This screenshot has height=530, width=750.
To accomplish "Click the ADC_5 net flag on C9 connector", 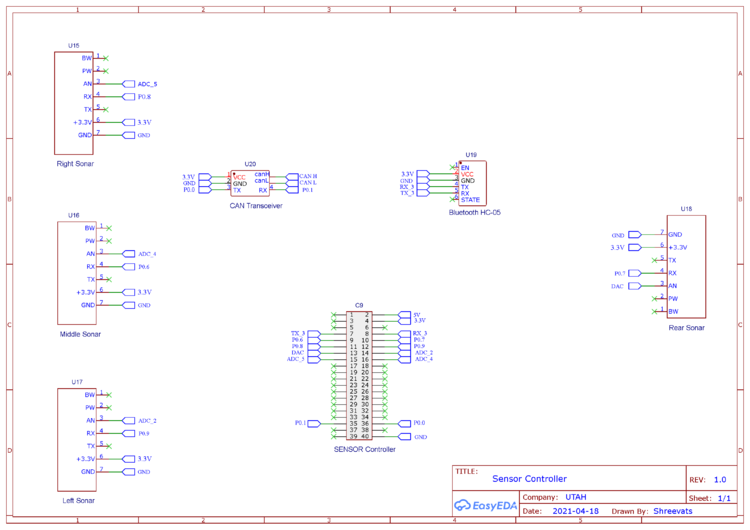I will 314,360.
